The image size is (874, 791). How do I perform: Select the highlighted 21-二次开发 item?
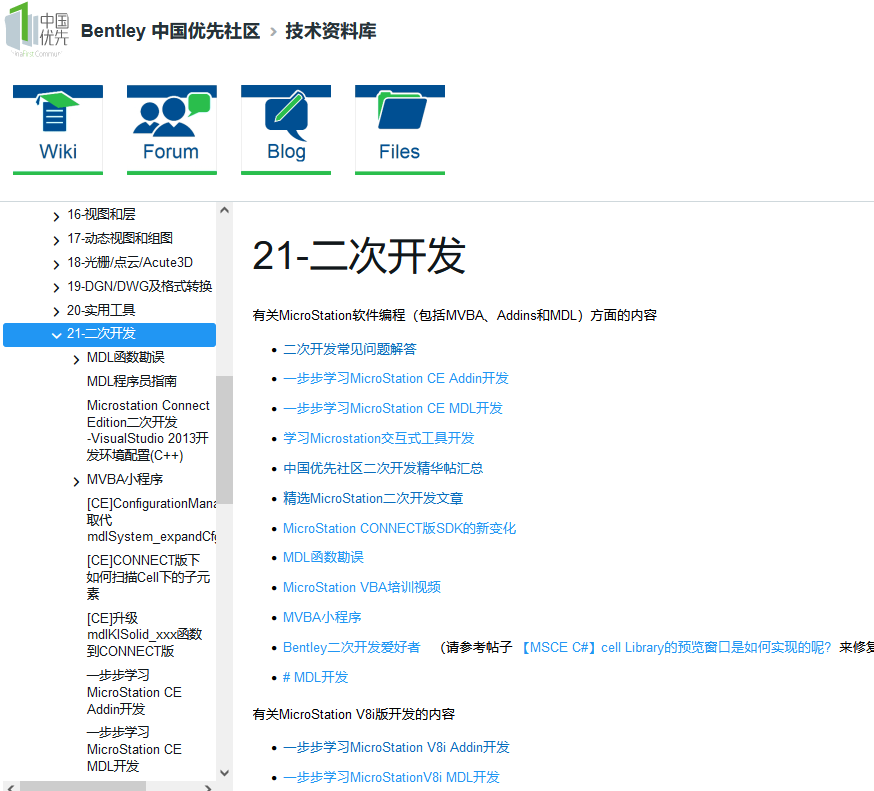(x=109, y=334)
